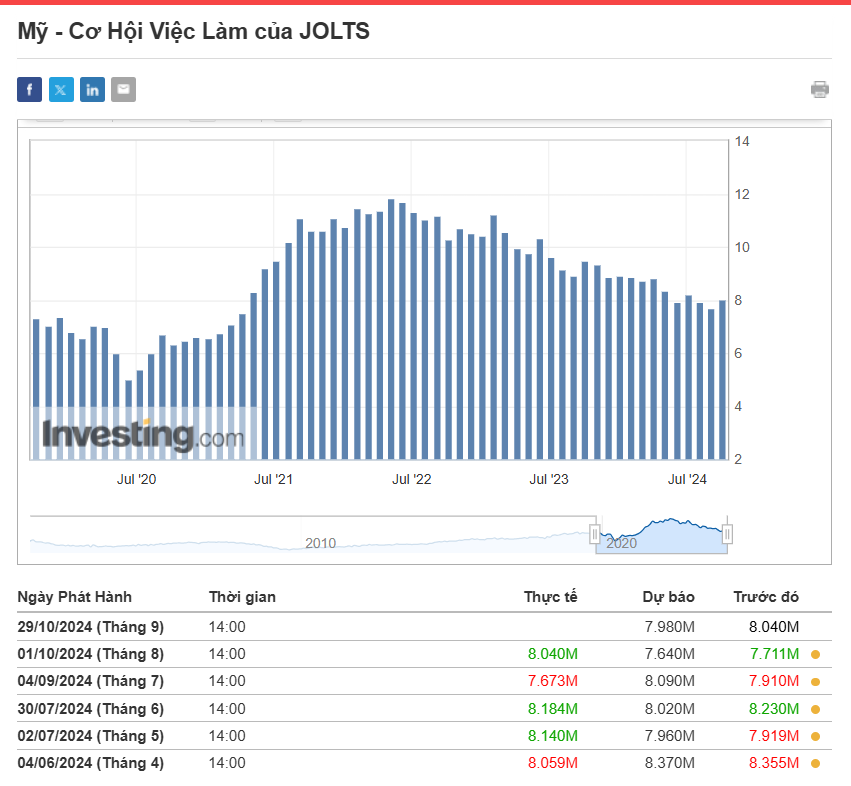Click the 2010 area in the chart navigator

[320, 543]
